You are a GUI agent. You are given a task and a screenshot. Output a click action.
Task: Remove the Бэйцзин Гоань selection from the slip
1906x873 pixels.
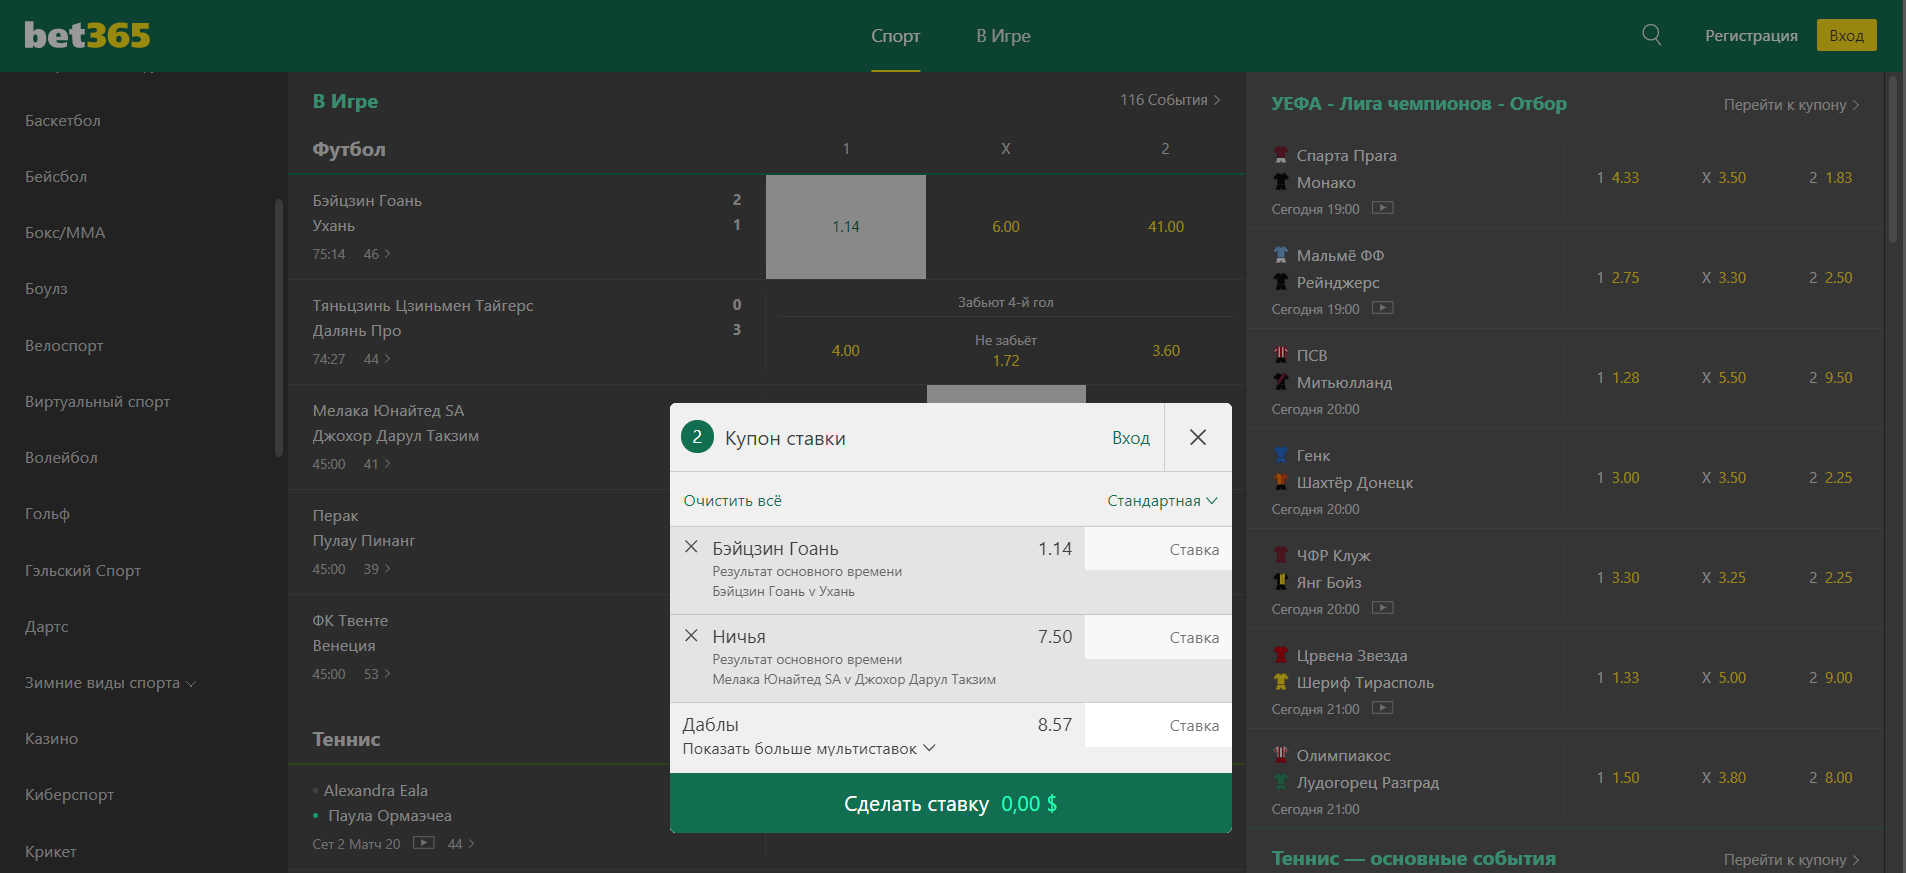[691, 547]
